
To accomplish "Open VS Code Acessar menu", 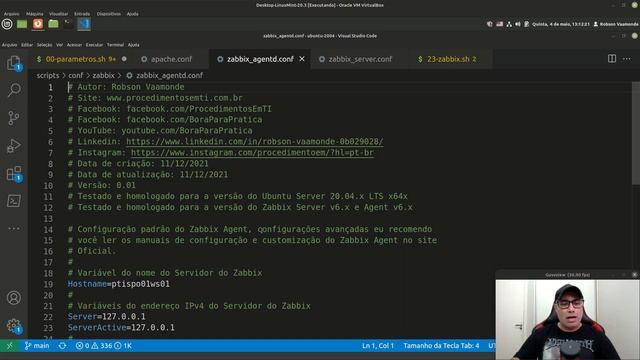I will tap(74, 45).
